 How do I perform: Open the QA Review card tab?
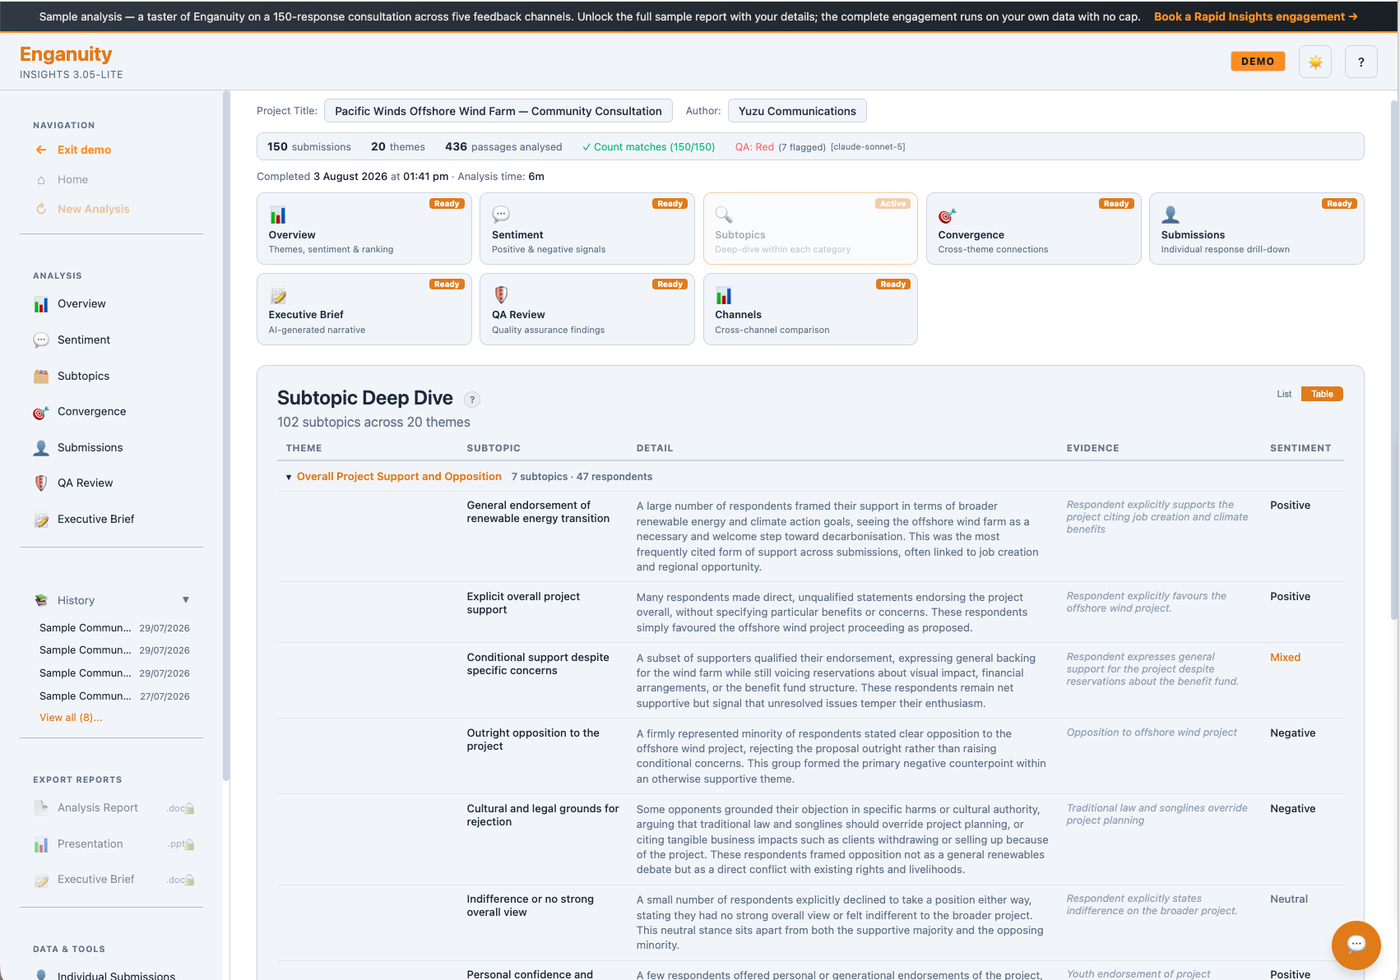pyautogui.click(x=587, y=309)
